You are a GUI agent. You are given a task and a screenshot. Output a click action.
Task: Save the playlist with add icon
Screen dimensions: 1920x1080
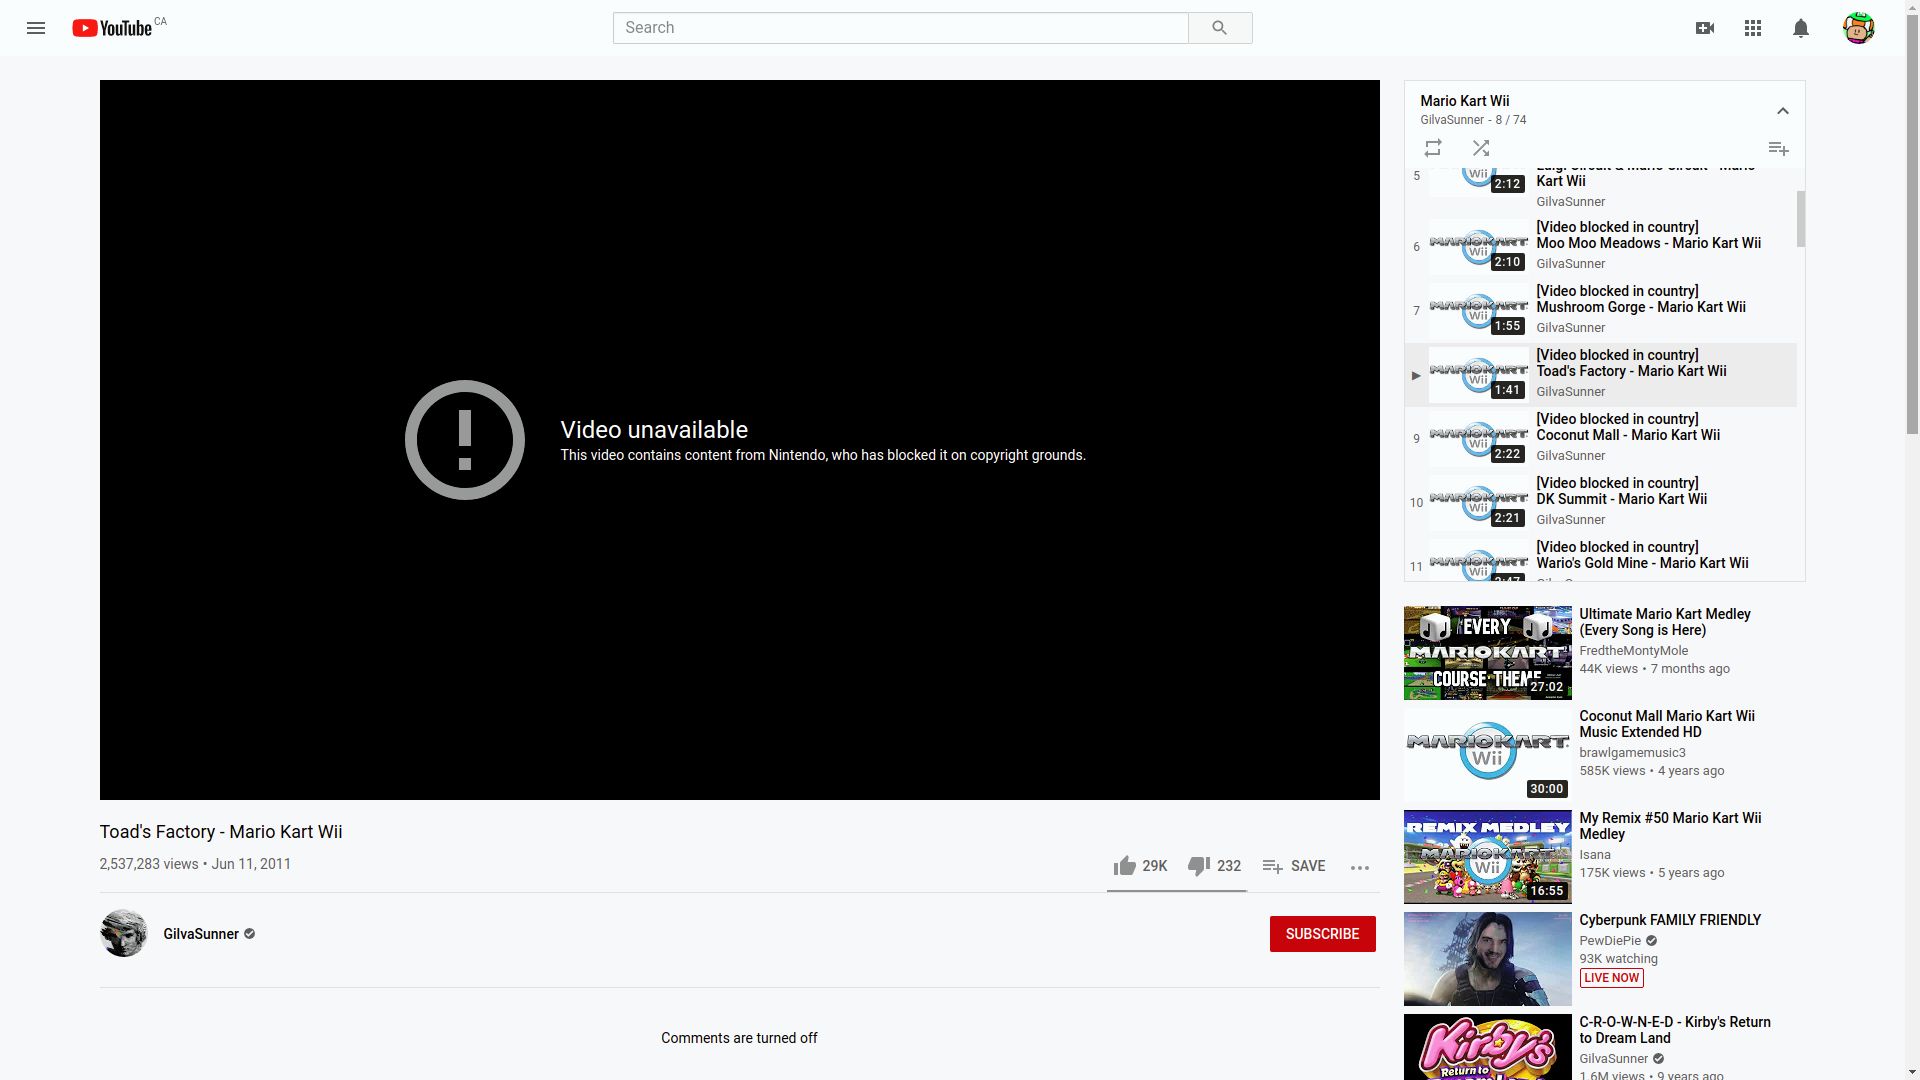click(1778, 148)
